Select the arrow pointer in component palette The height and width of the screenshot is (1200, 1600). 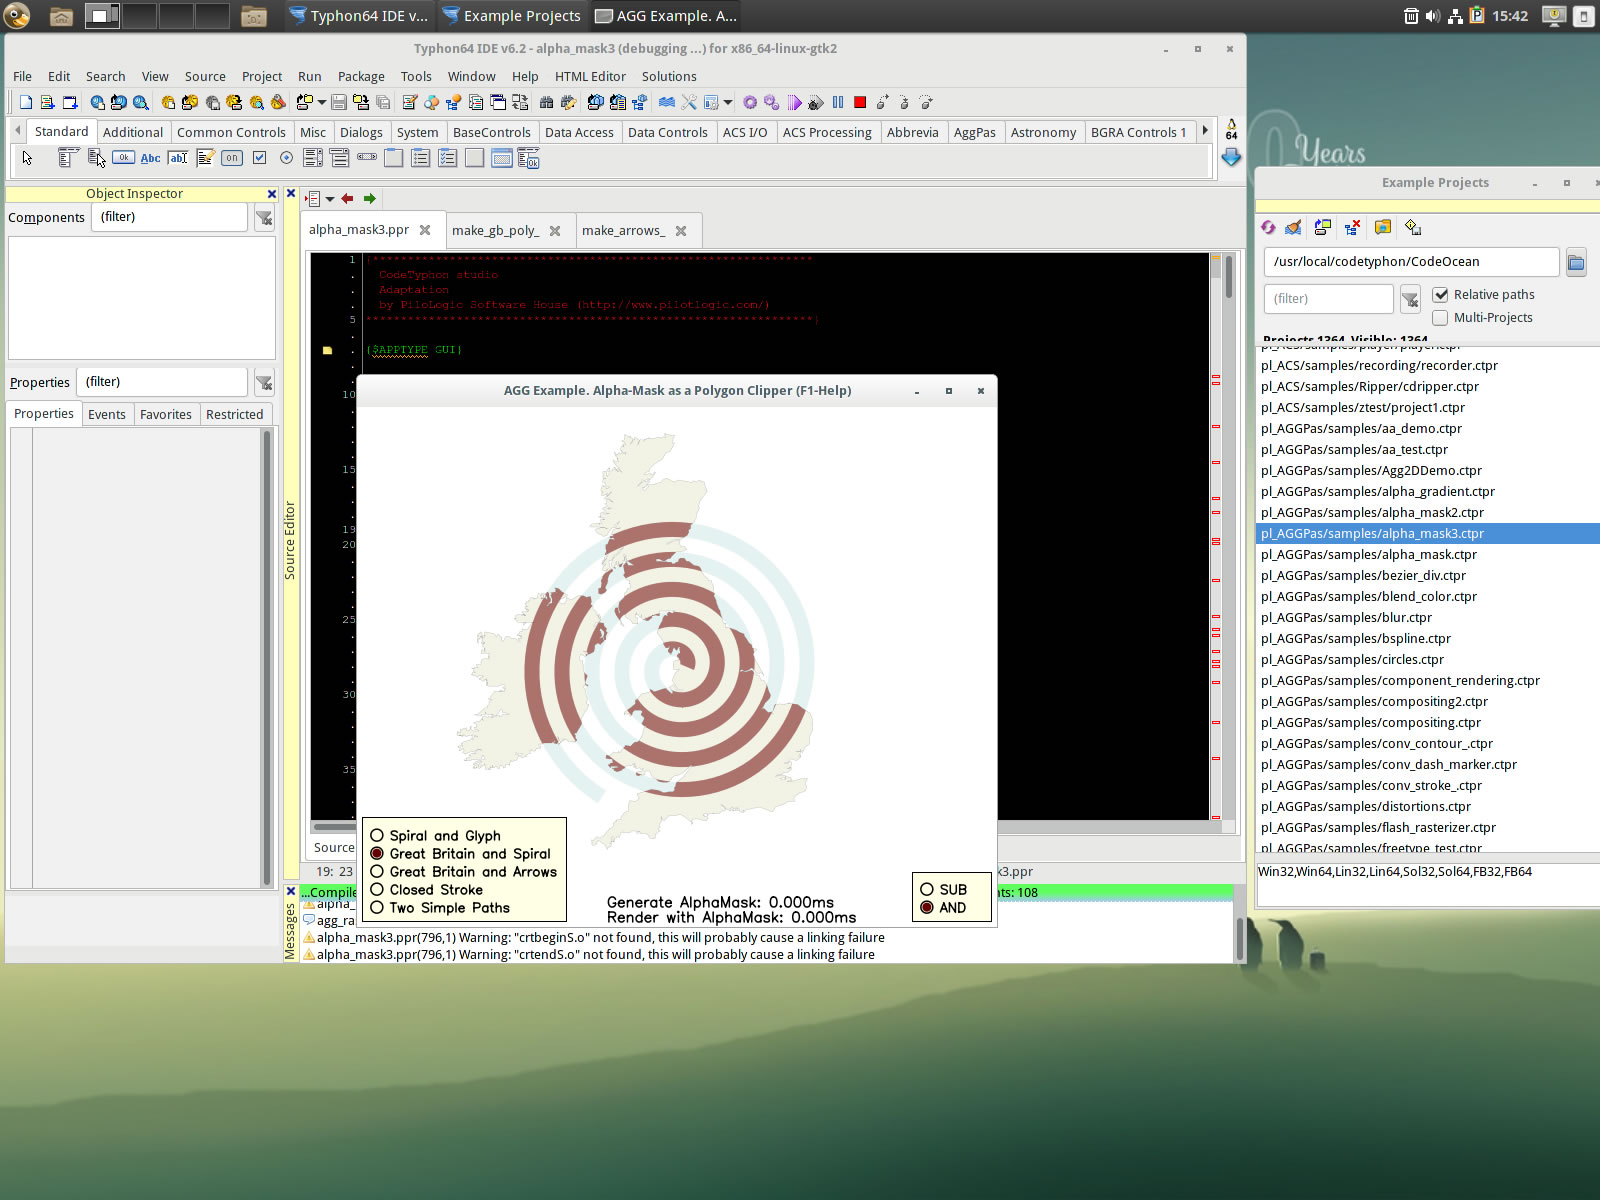(28, 158)
